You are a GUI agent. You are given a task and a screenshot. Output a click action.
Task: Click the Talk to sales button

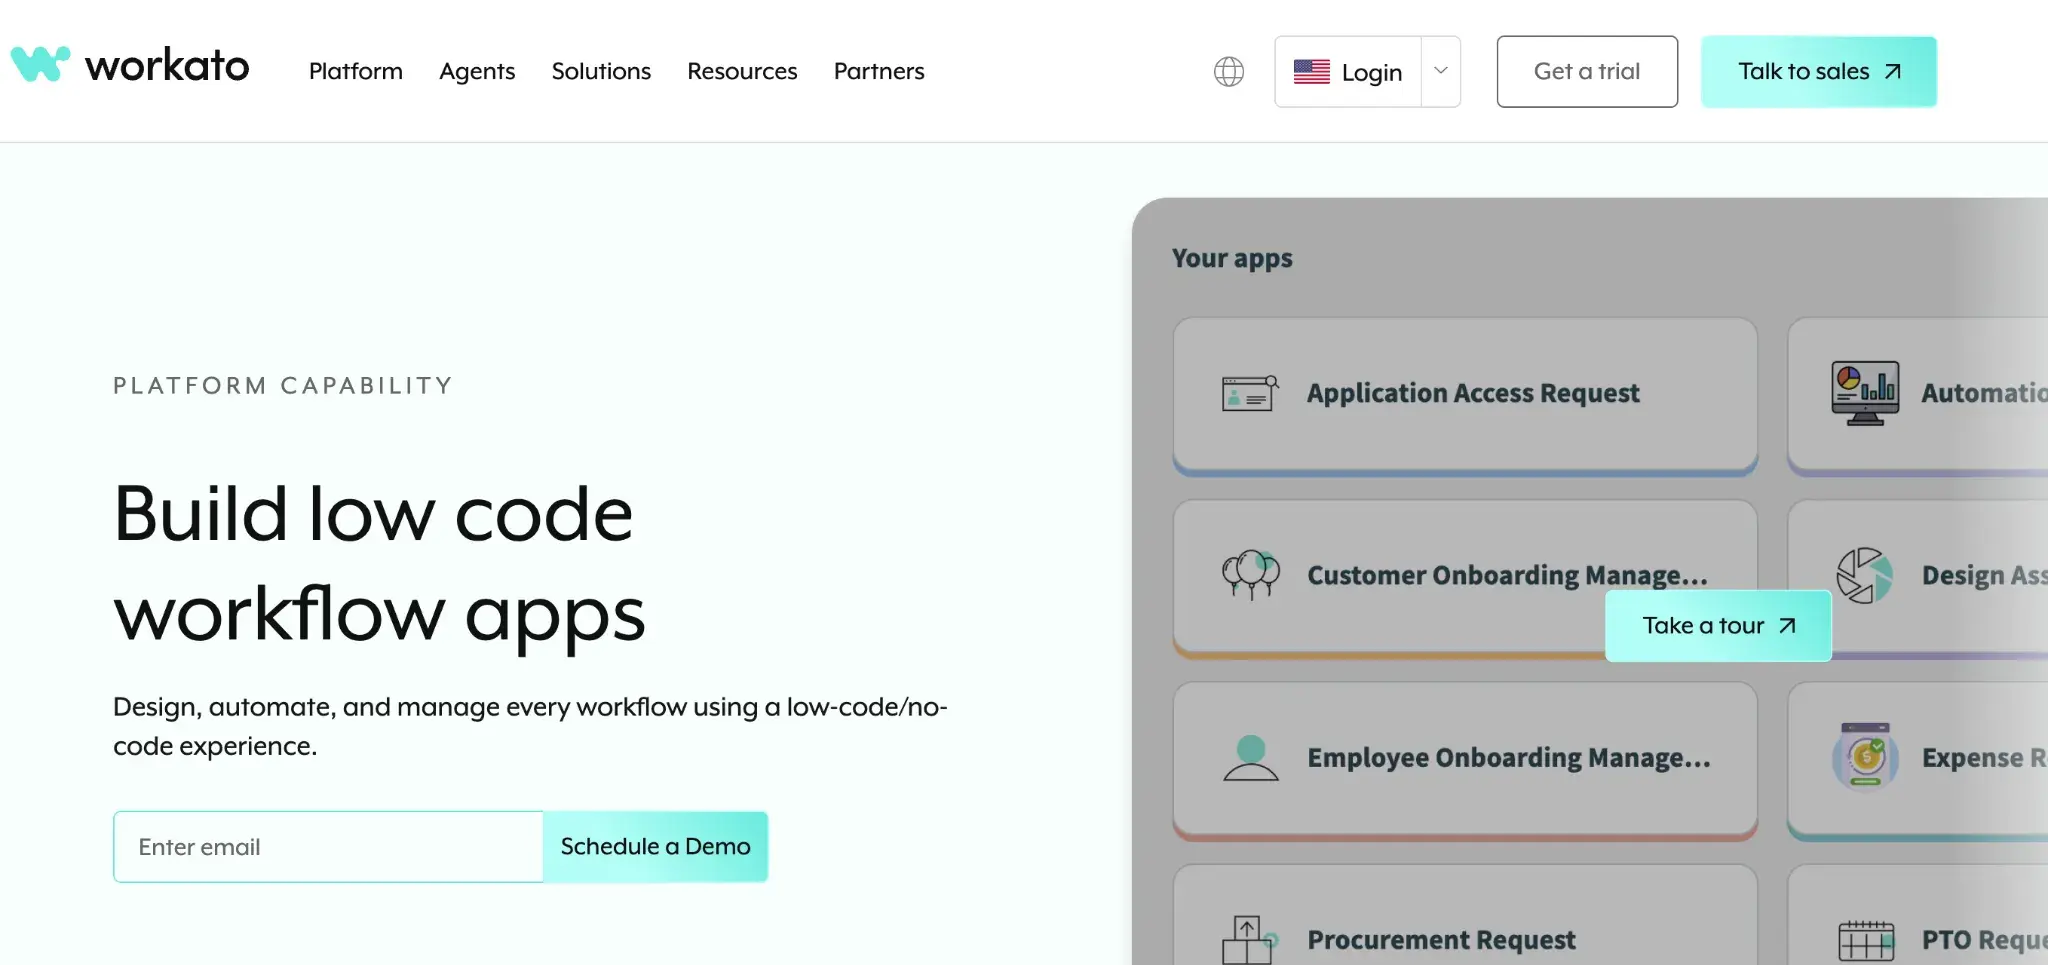1818,71
